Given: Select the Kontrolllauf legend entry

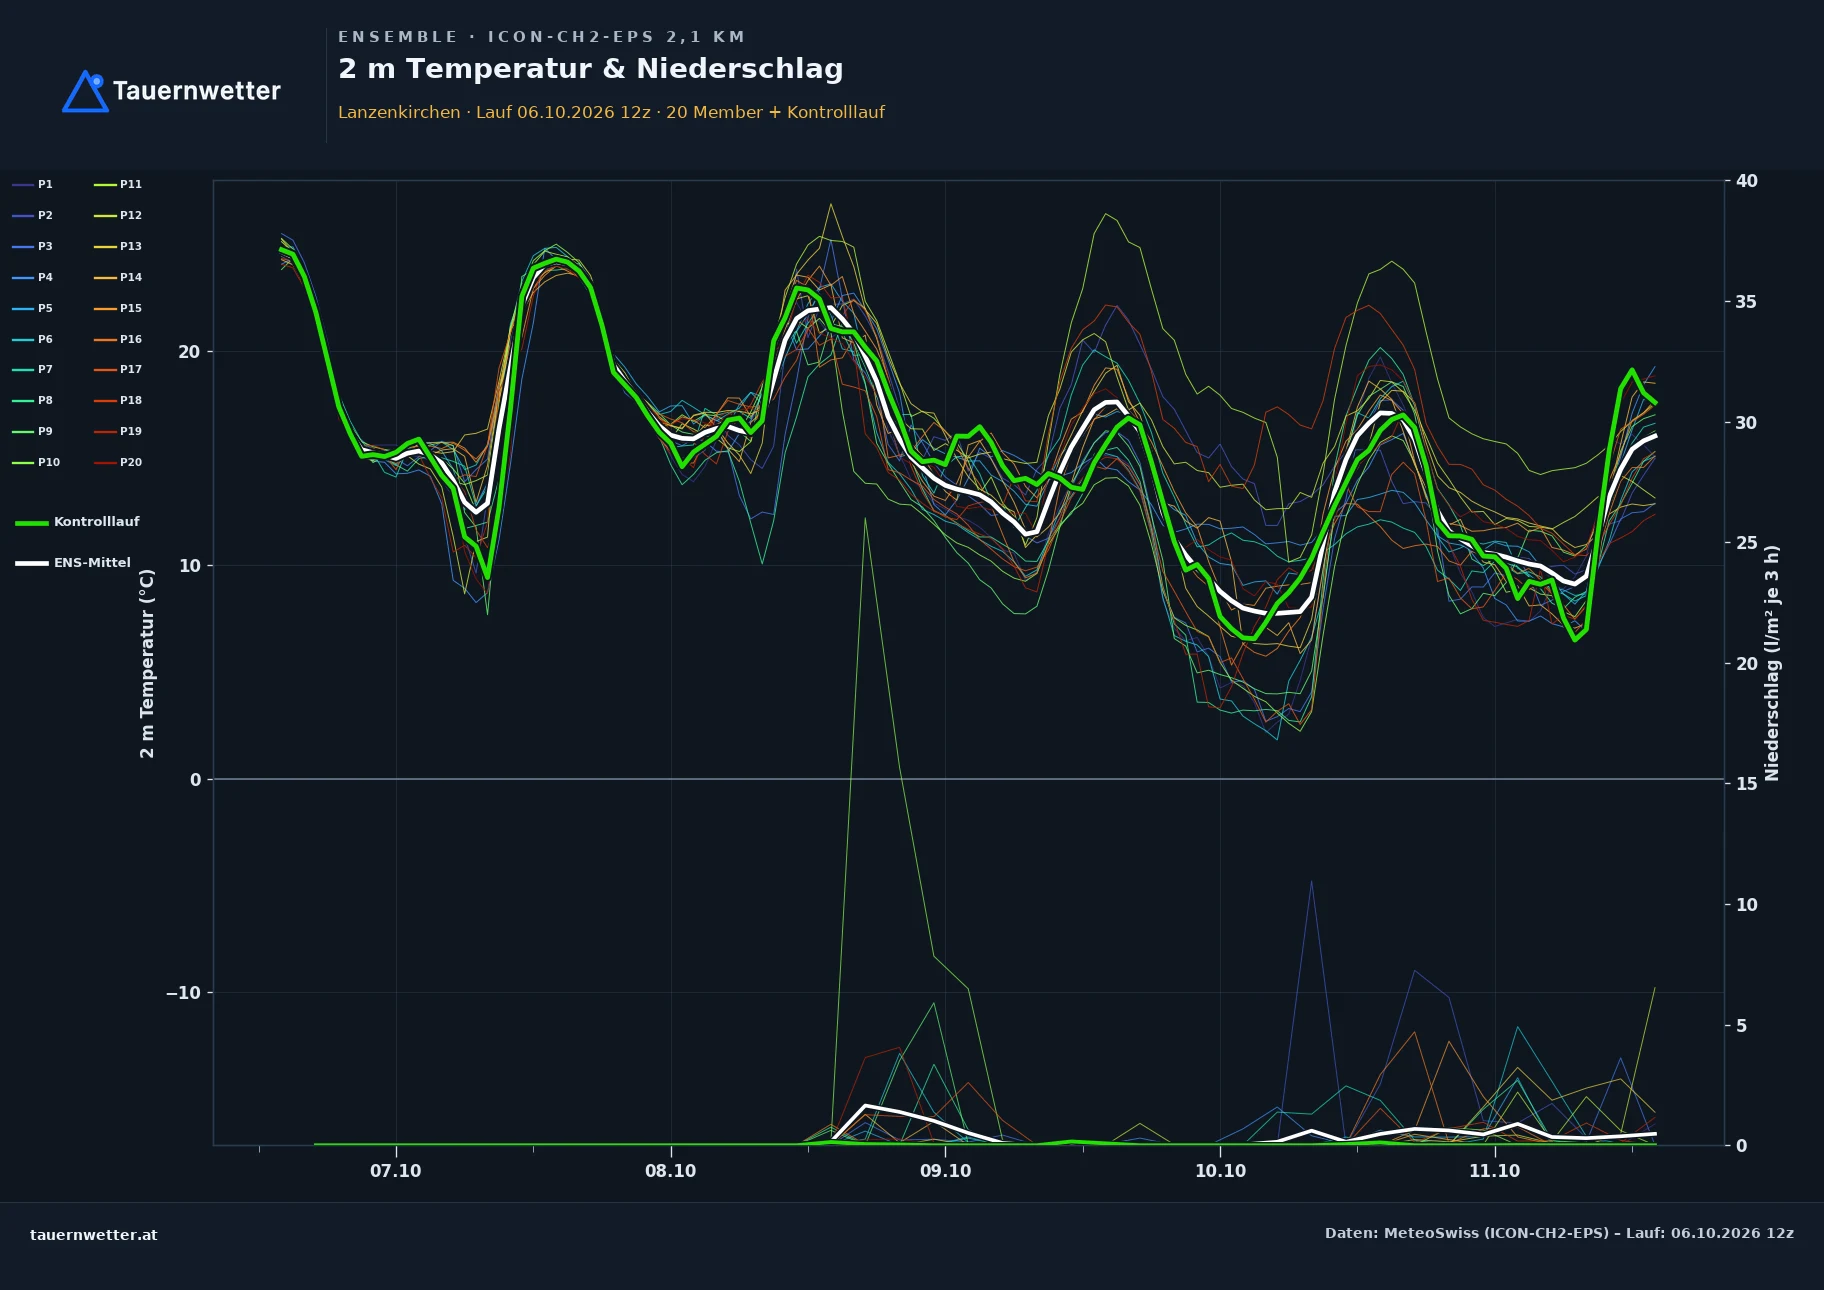Looking at the screenshot, I should (x=78, y=522).
